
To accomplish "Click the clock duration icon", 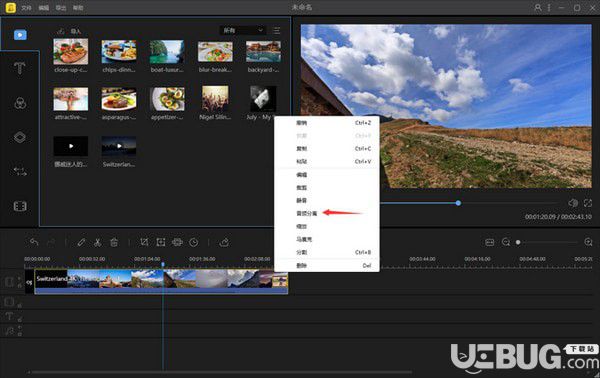I will [194, 242].
